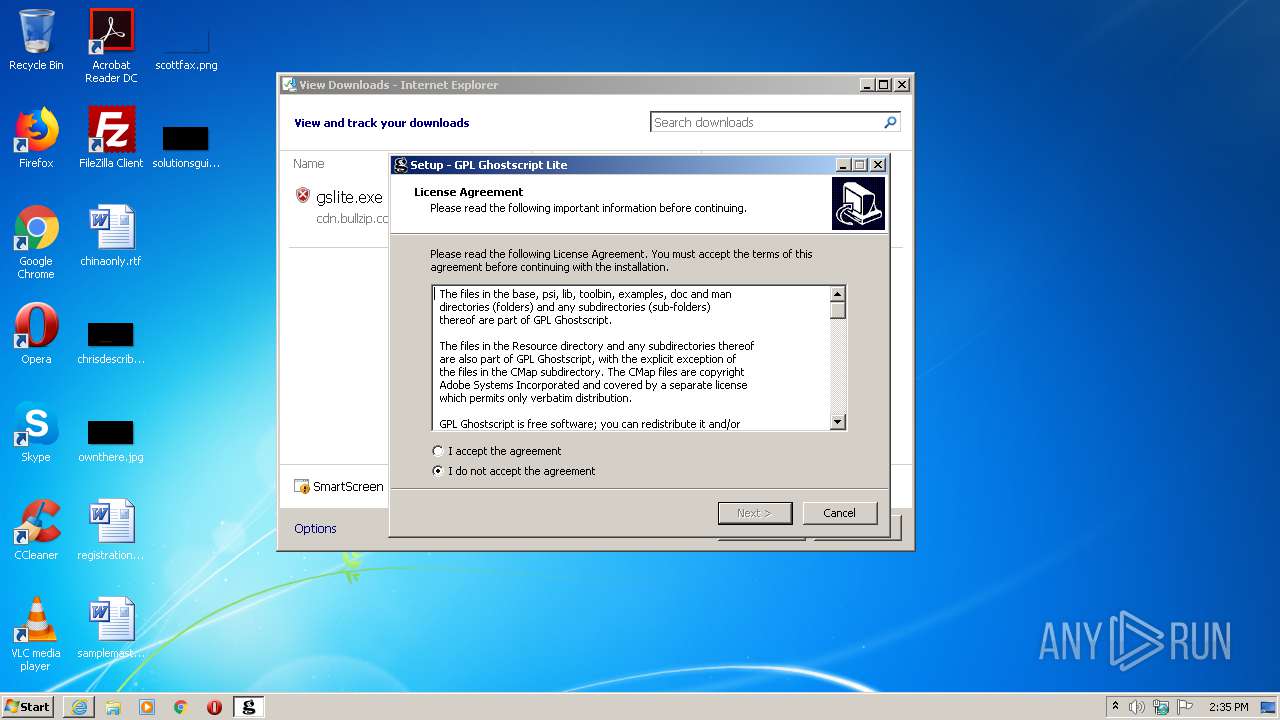
Task: Select chinaonly.rtf desktop document
Action: tap(111, 236)
